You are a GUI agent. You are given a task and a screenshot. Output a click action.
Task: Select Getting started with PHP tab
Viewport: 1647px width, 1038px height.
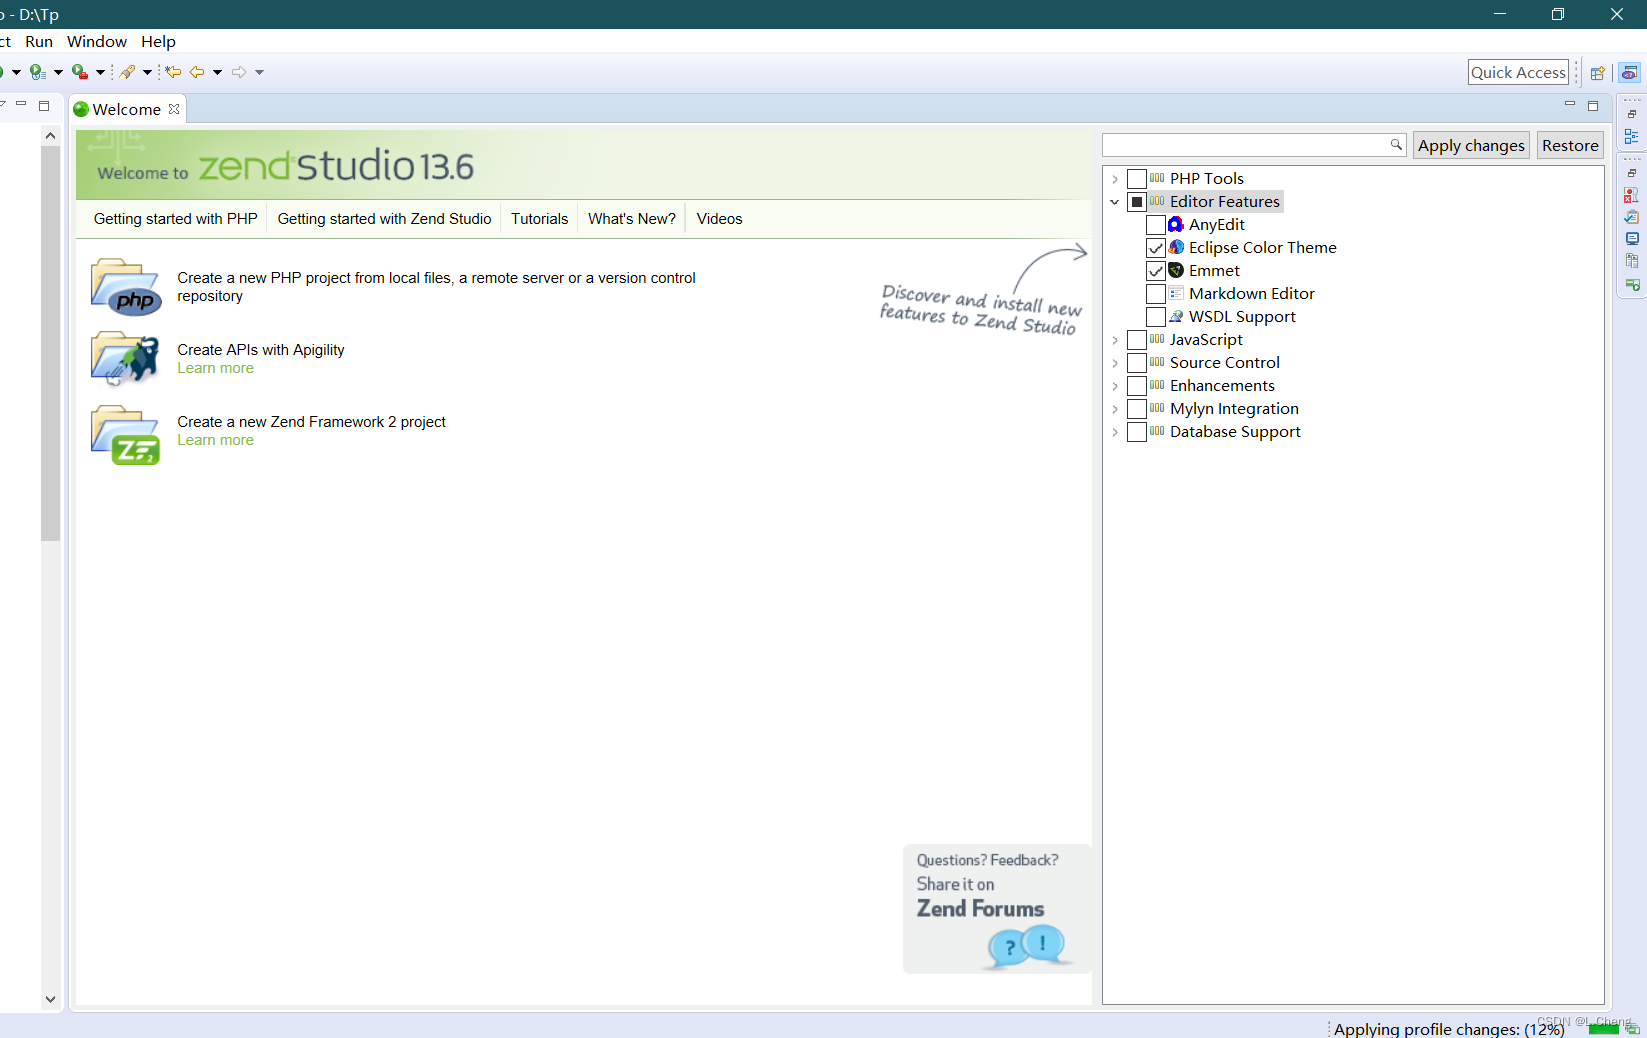click(175, 219)
